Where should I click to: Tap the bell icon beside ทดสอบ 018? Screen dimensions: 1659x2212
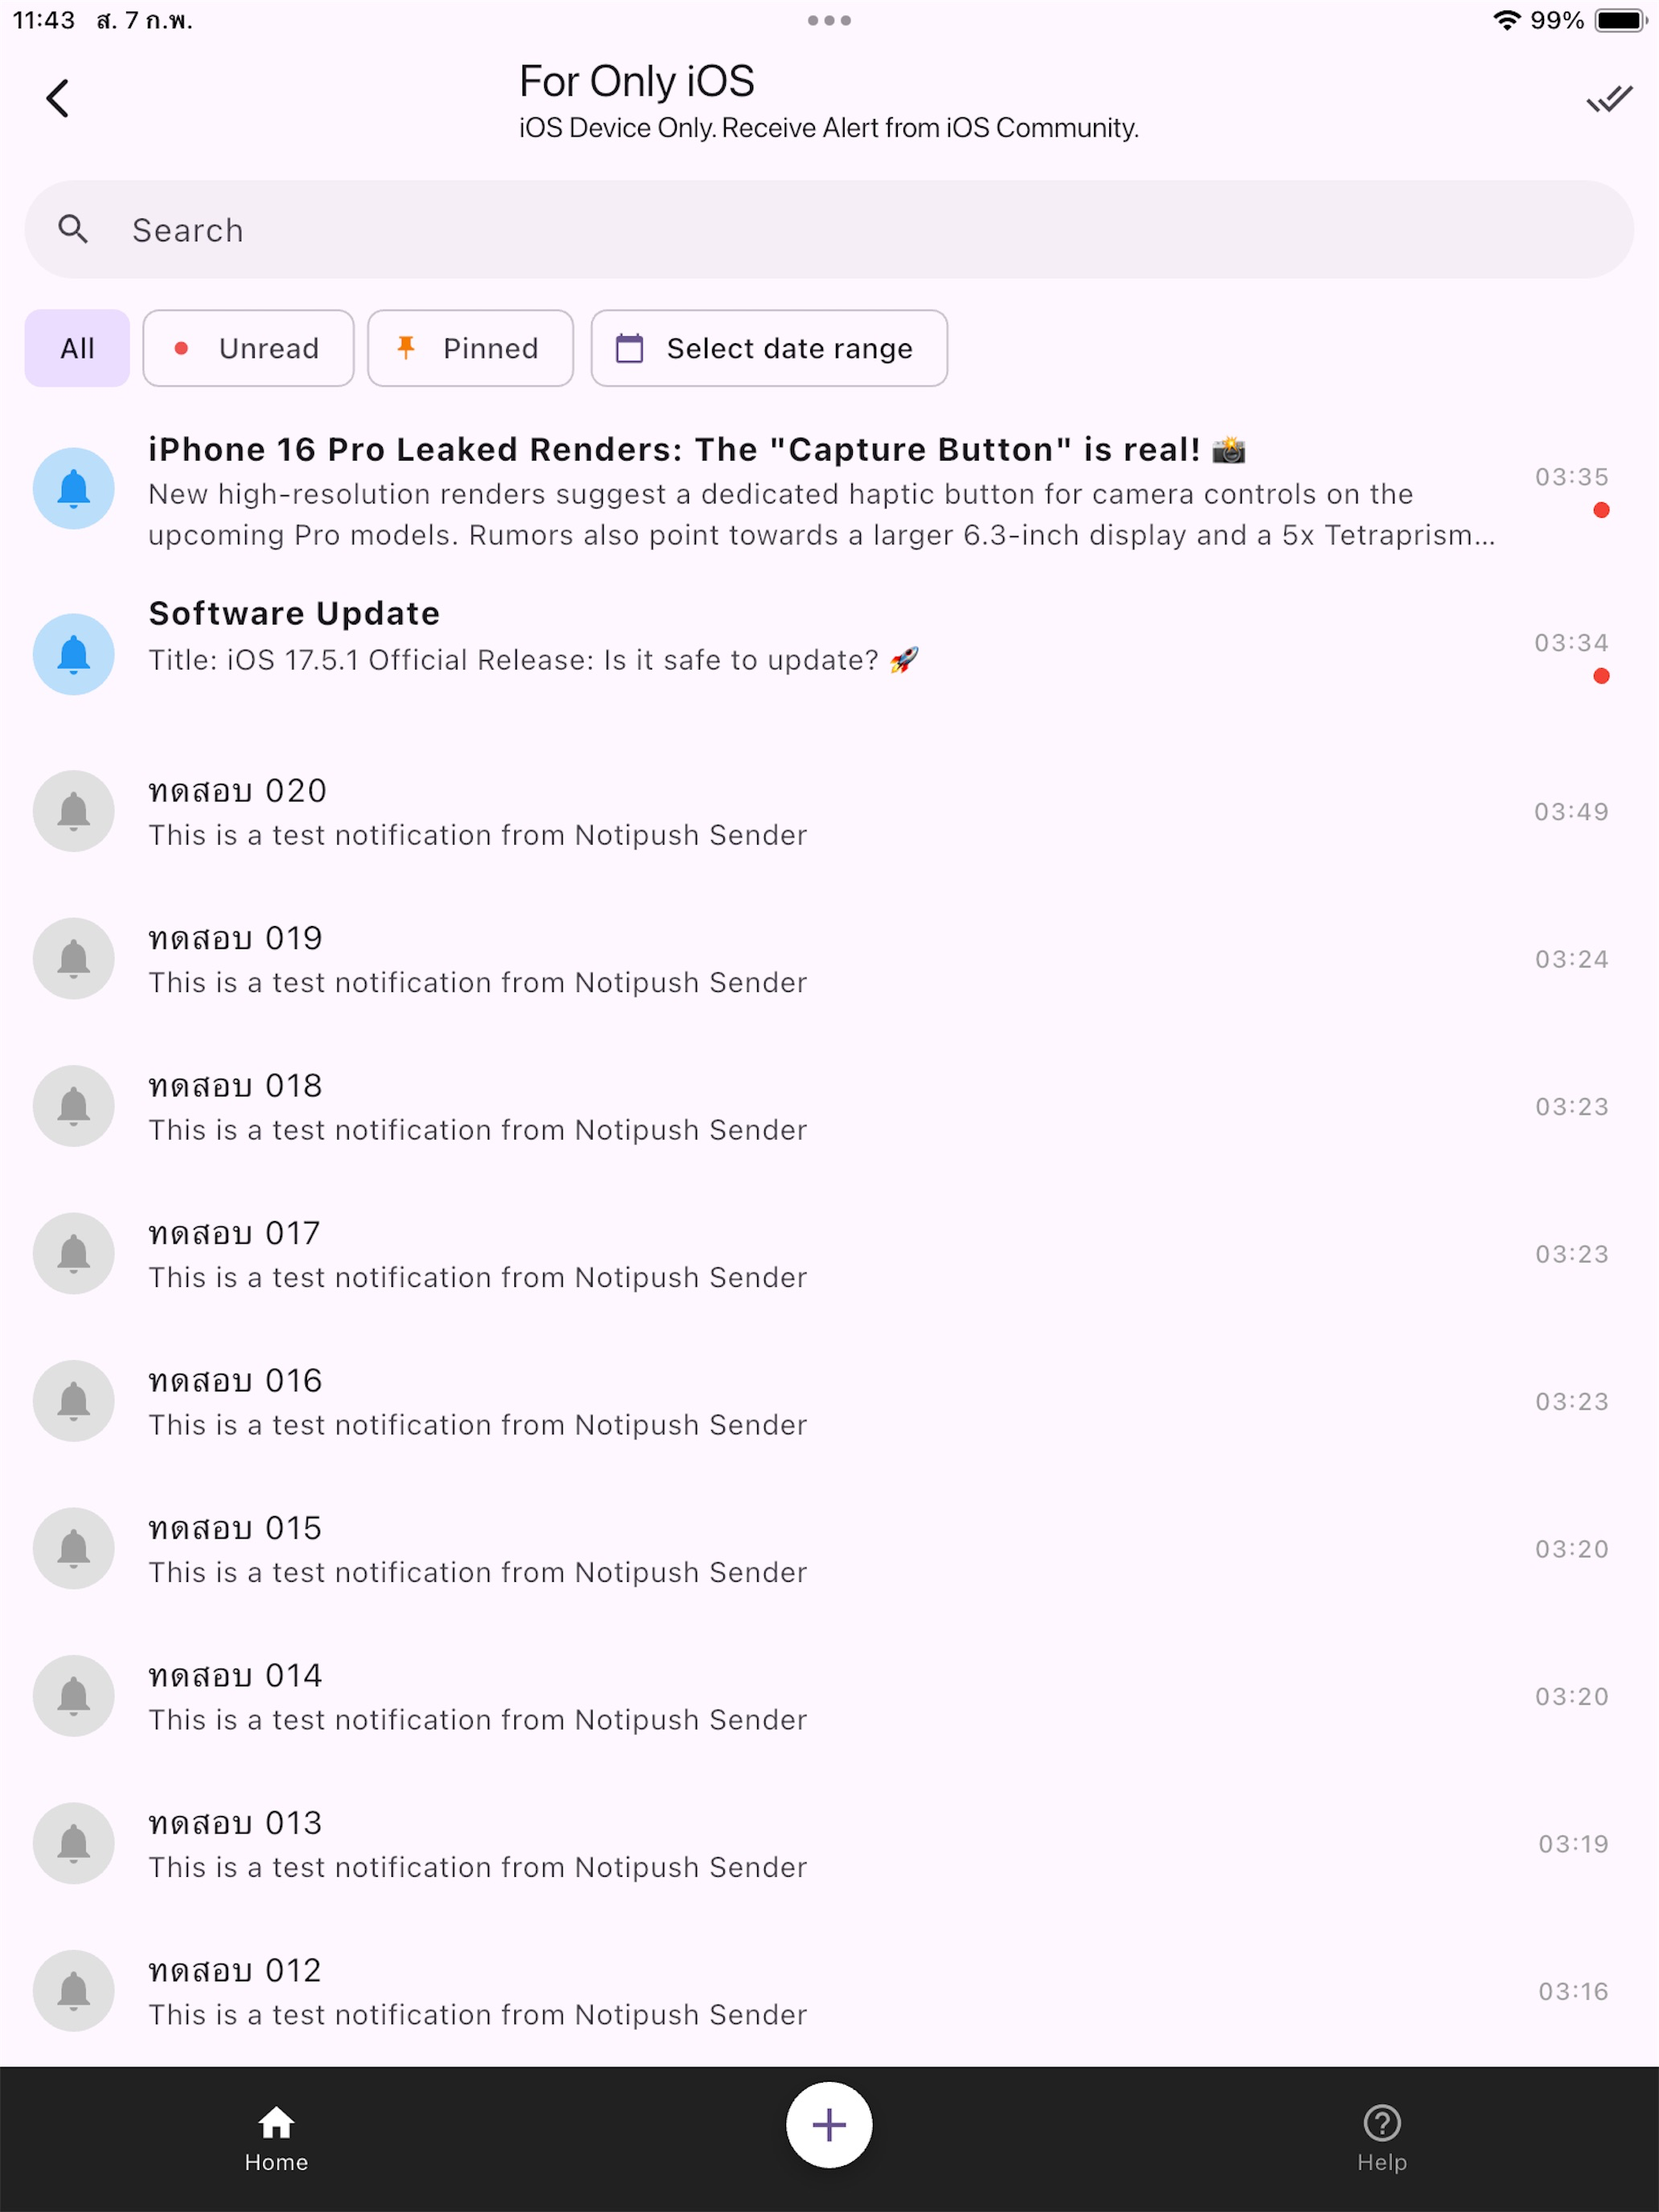[x=73, y=1106]
